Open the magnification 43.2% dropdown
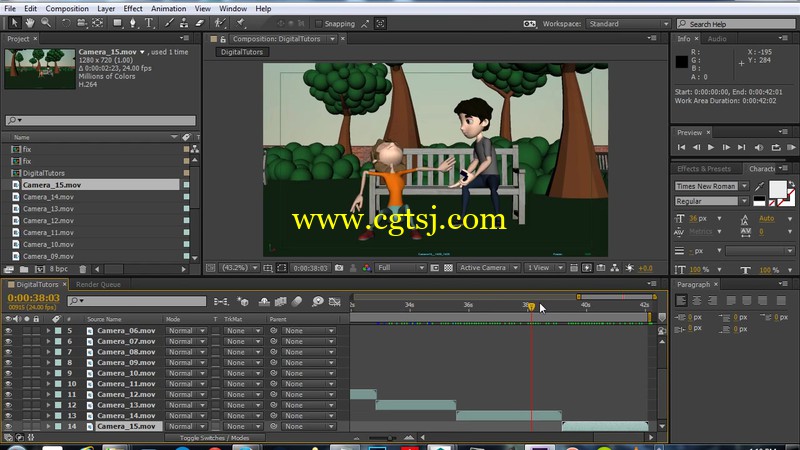The height and width of the screenshot is (450, 800). click(x=239, y=268)
